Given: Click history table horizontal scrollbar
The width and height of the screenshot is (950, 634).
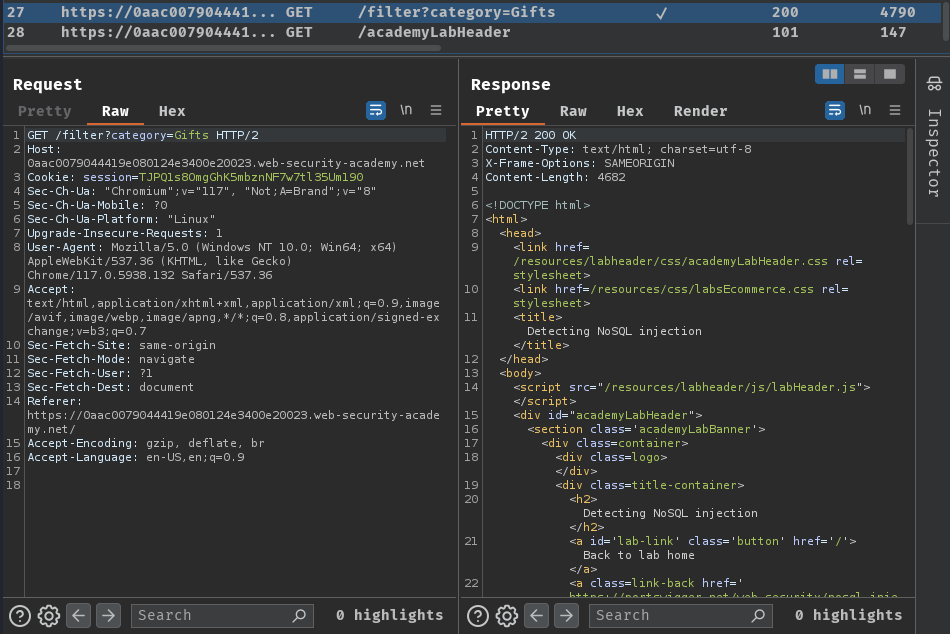Looking at the screenshot, I should tap(223, 47).
